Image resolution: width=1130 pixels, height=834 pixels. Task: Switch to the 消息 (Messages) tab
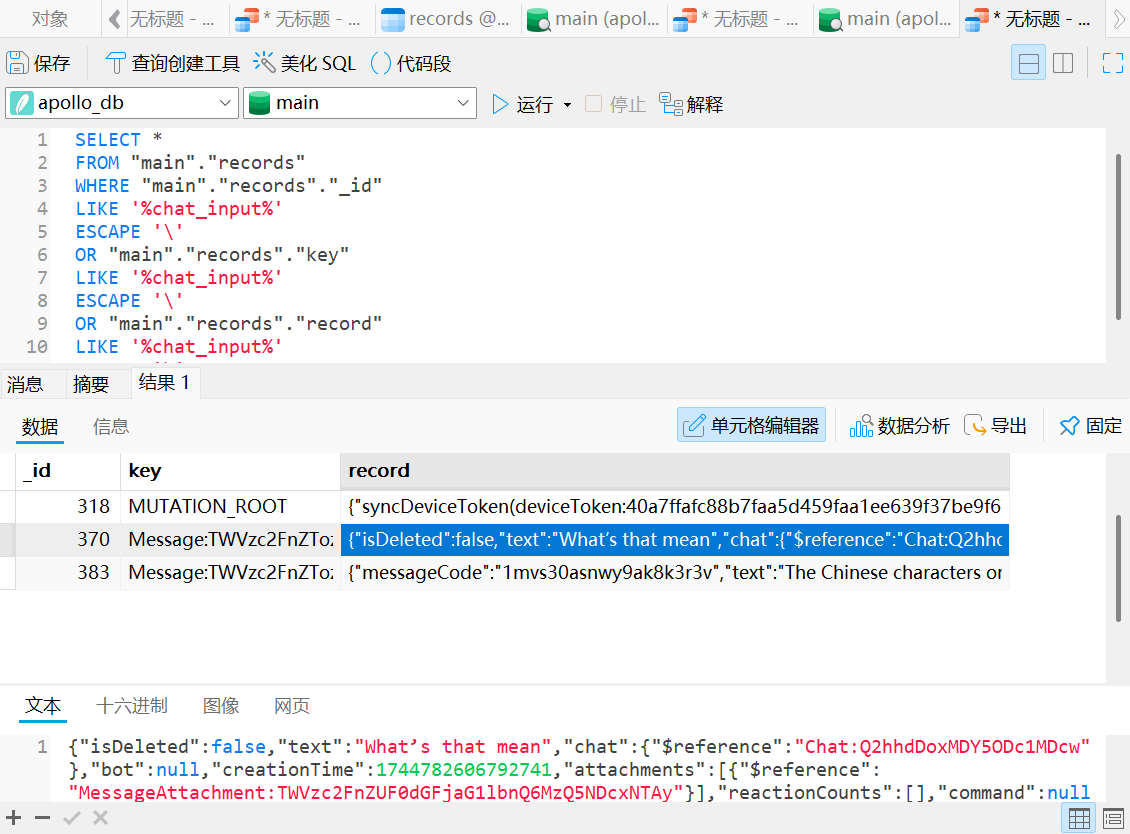point(25,383)
